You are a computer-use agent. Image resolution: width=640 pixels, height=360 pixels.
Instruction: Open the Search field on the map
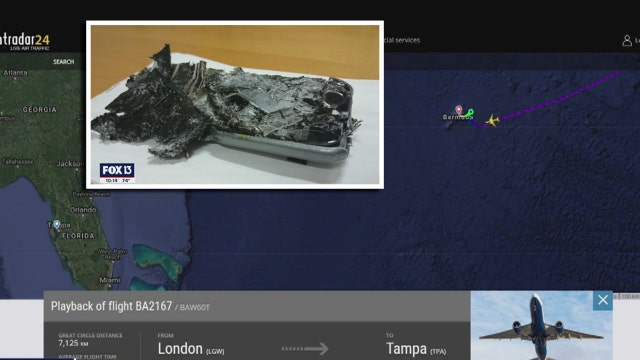pos(64,62)
